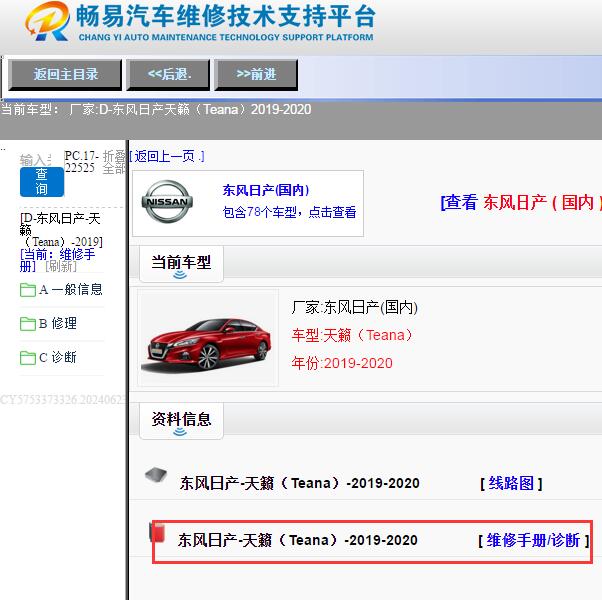Click the D-东风日产-天籁 sidebar heading

[61, 230]
